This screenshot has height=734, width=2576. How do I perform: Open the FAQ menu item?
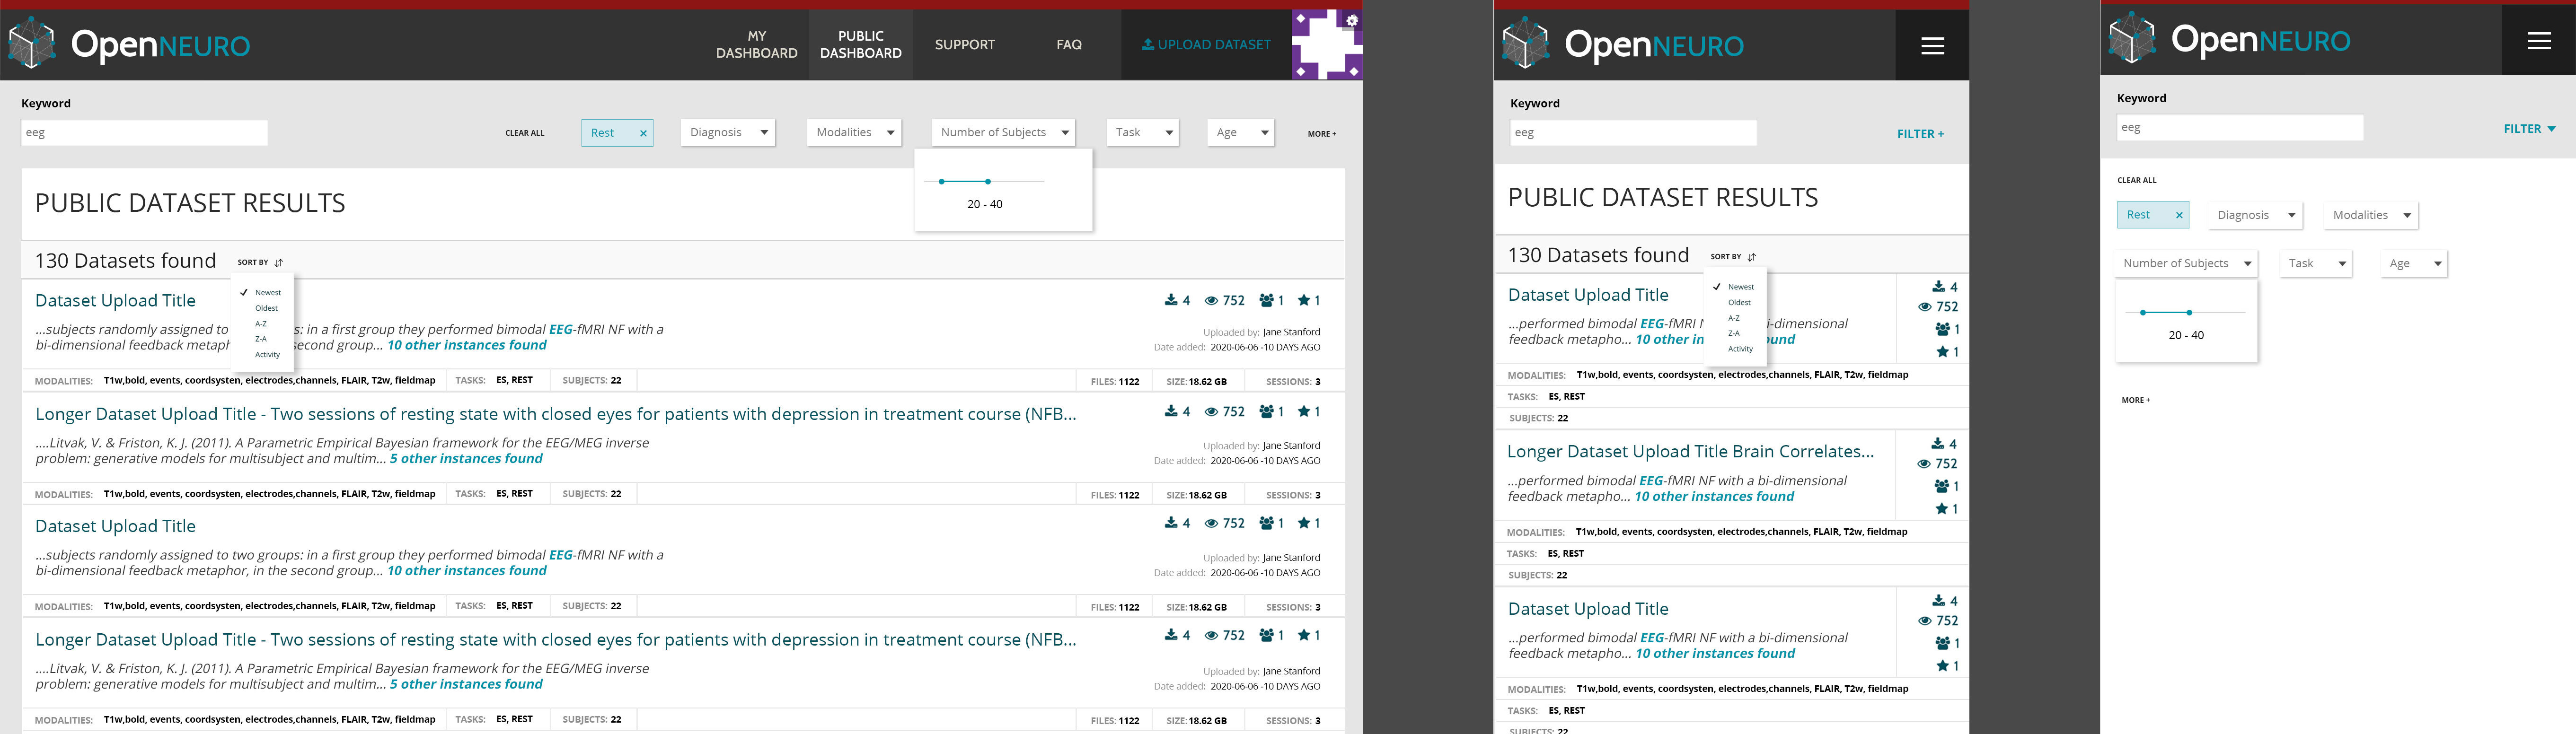[1068, 44]
